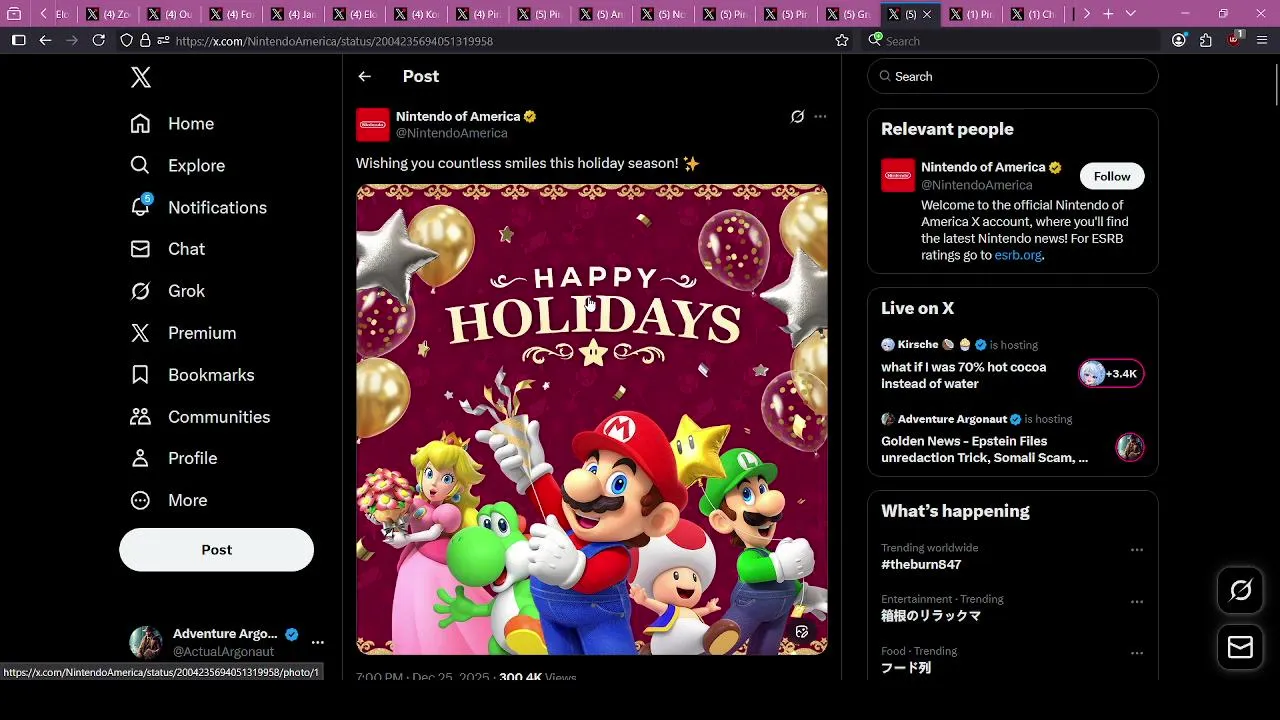Click the Nintendo of America post author name
This screenshot has width=1280, height=720.
tap(458, 117)
